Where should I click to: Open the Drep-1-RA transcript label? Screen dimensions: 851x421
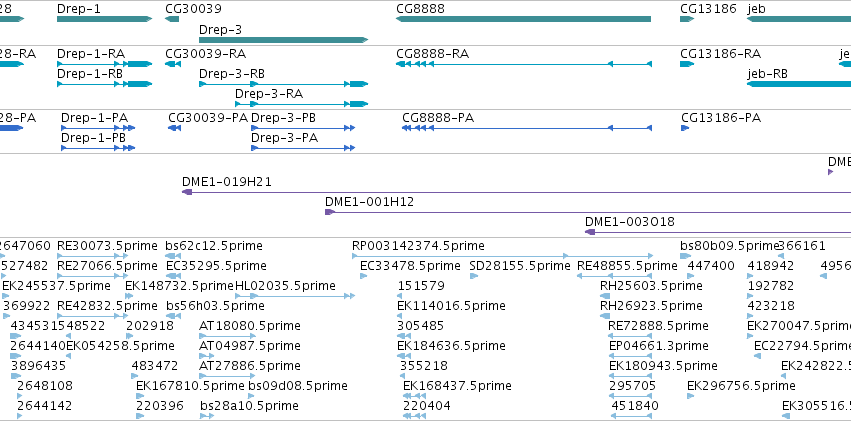91,54
